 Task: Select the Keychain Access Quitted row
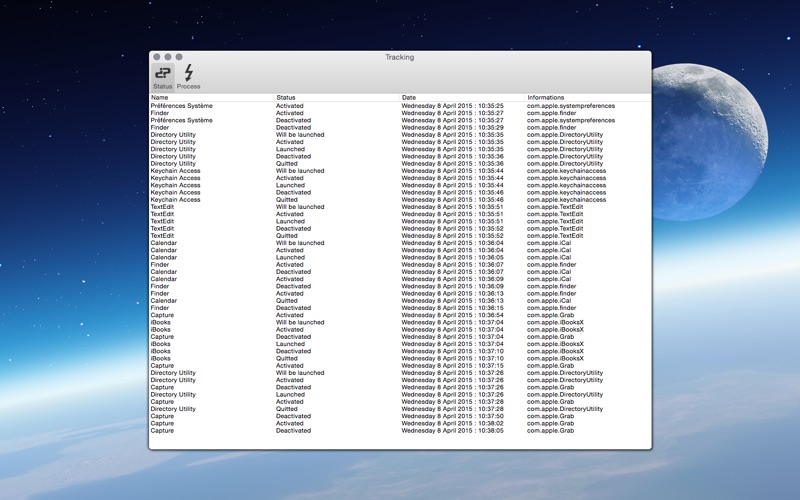coord(400,199)
